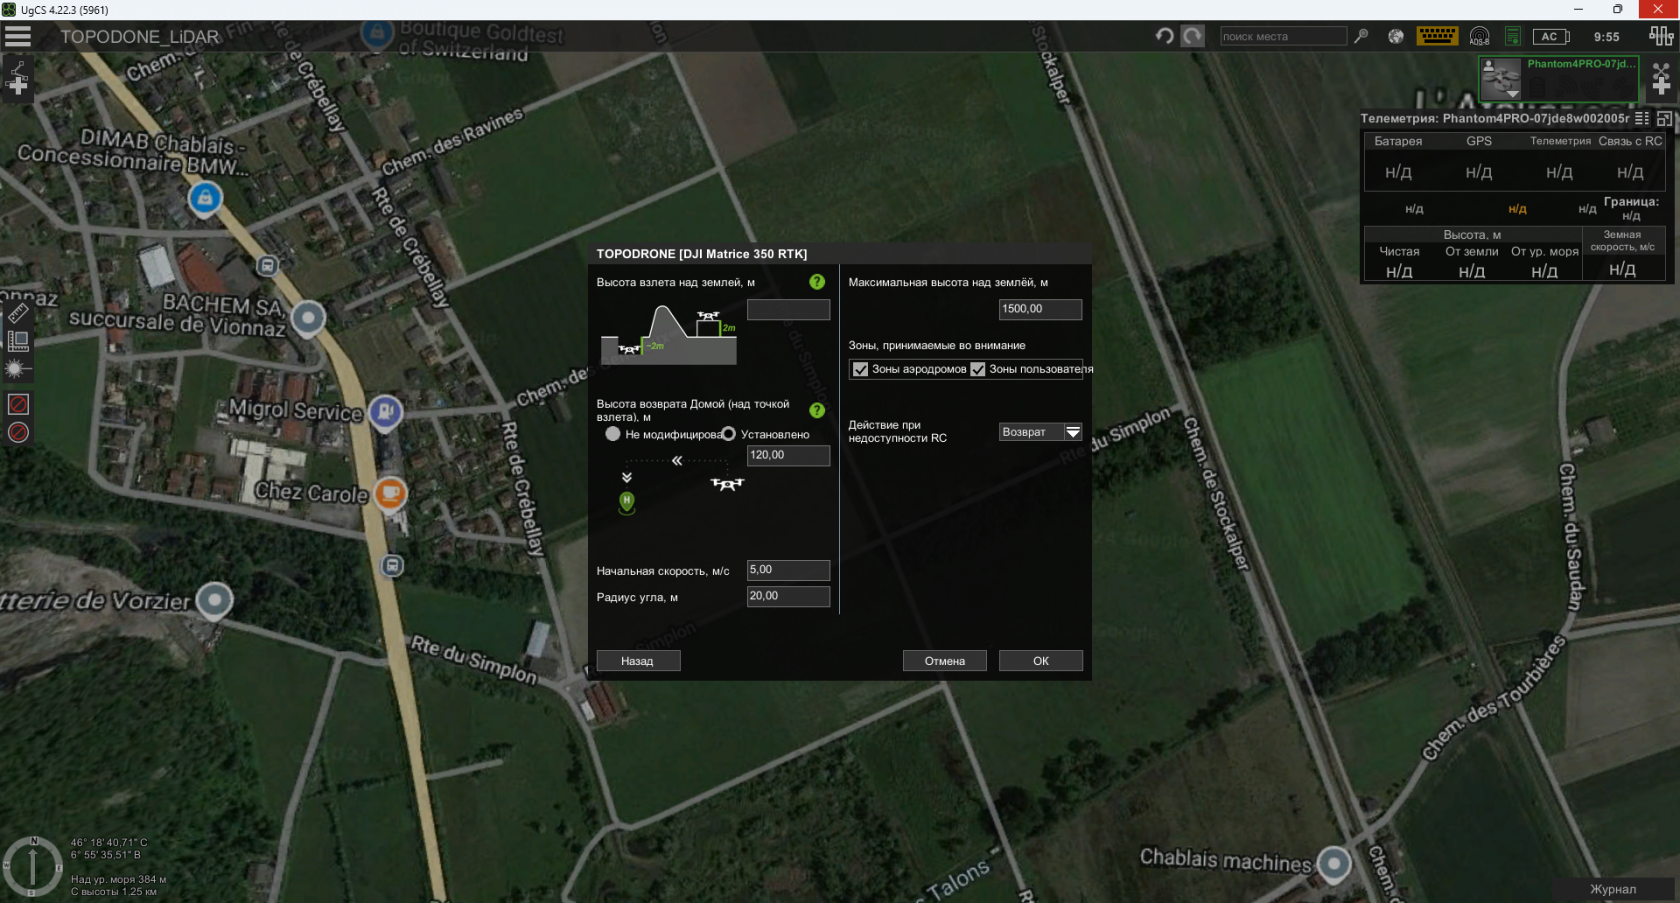
Task: Click the redo arrow in top bar
Action: tap(1193, 37)
